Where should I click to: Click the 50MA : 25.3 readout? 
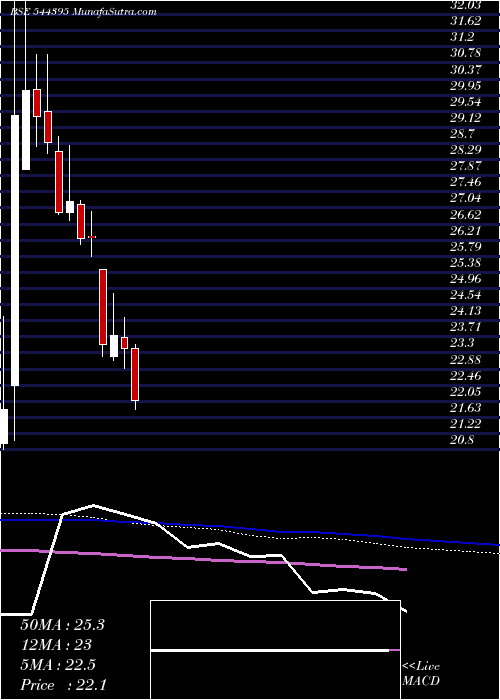[x=62, y=625]
